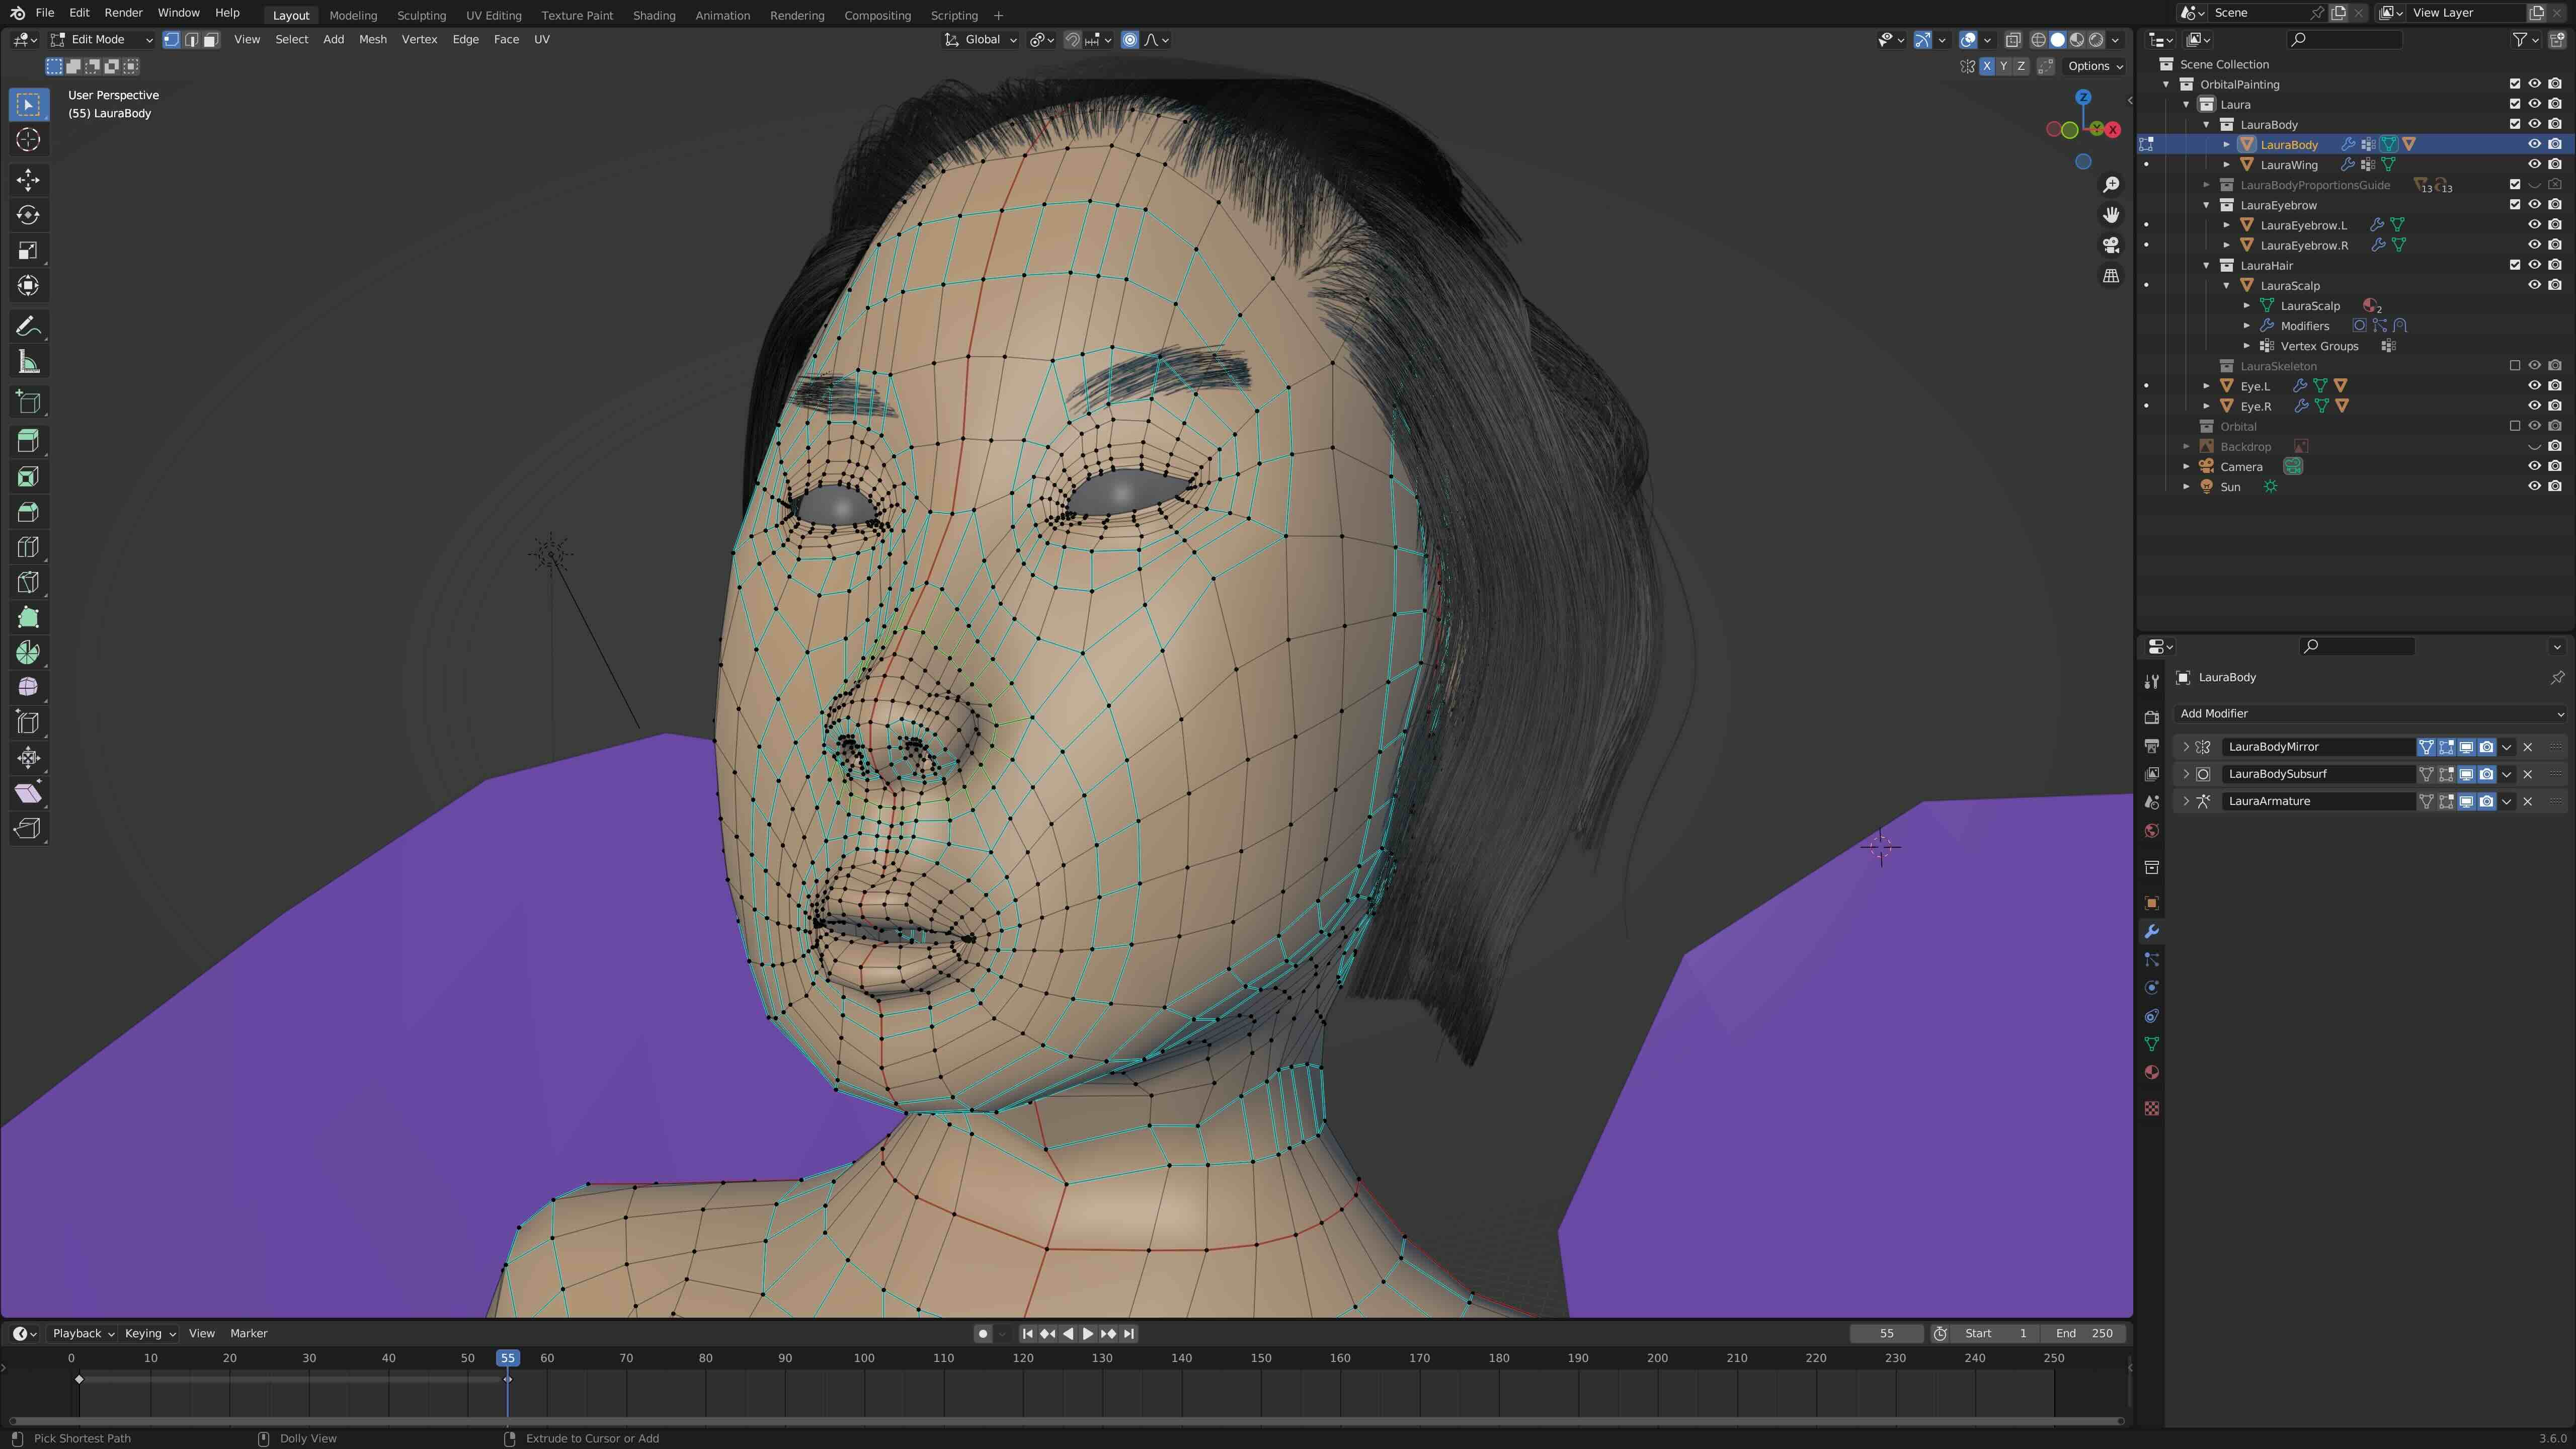Select the Bevel tool

pos(28,512)
